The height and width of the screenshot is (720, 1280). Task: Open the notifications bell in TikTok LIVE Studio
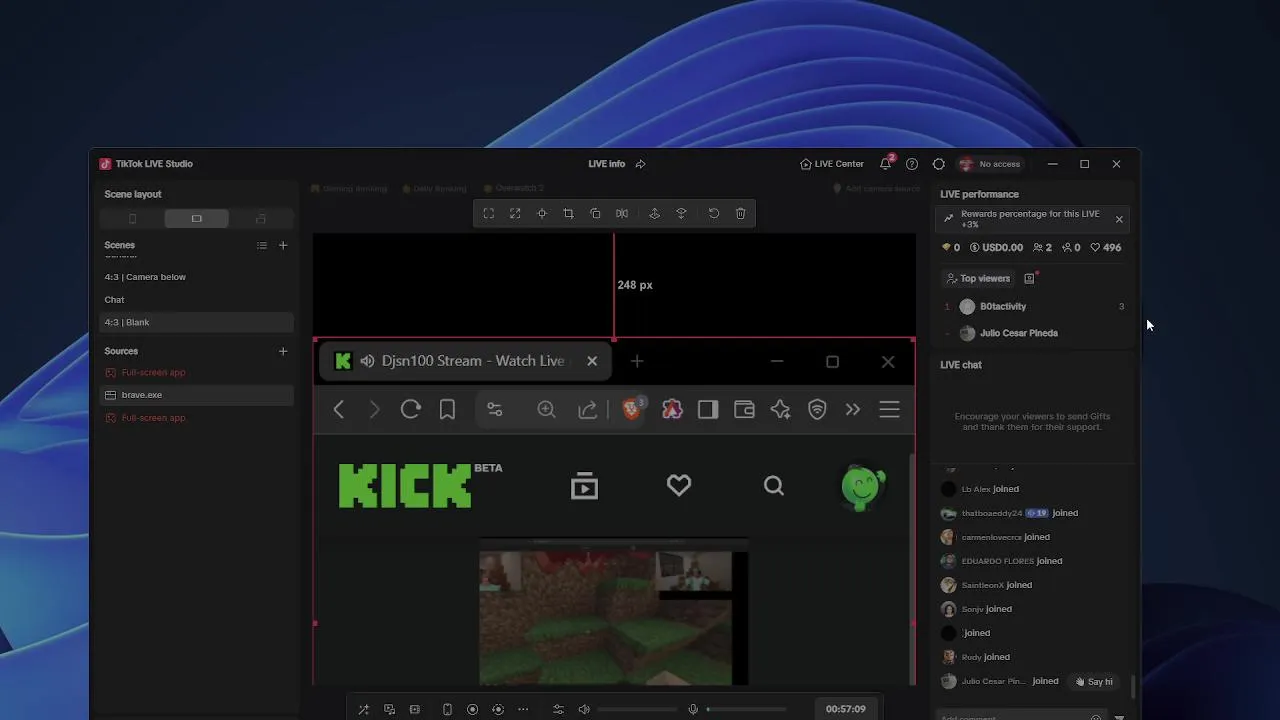pos(886,164)
